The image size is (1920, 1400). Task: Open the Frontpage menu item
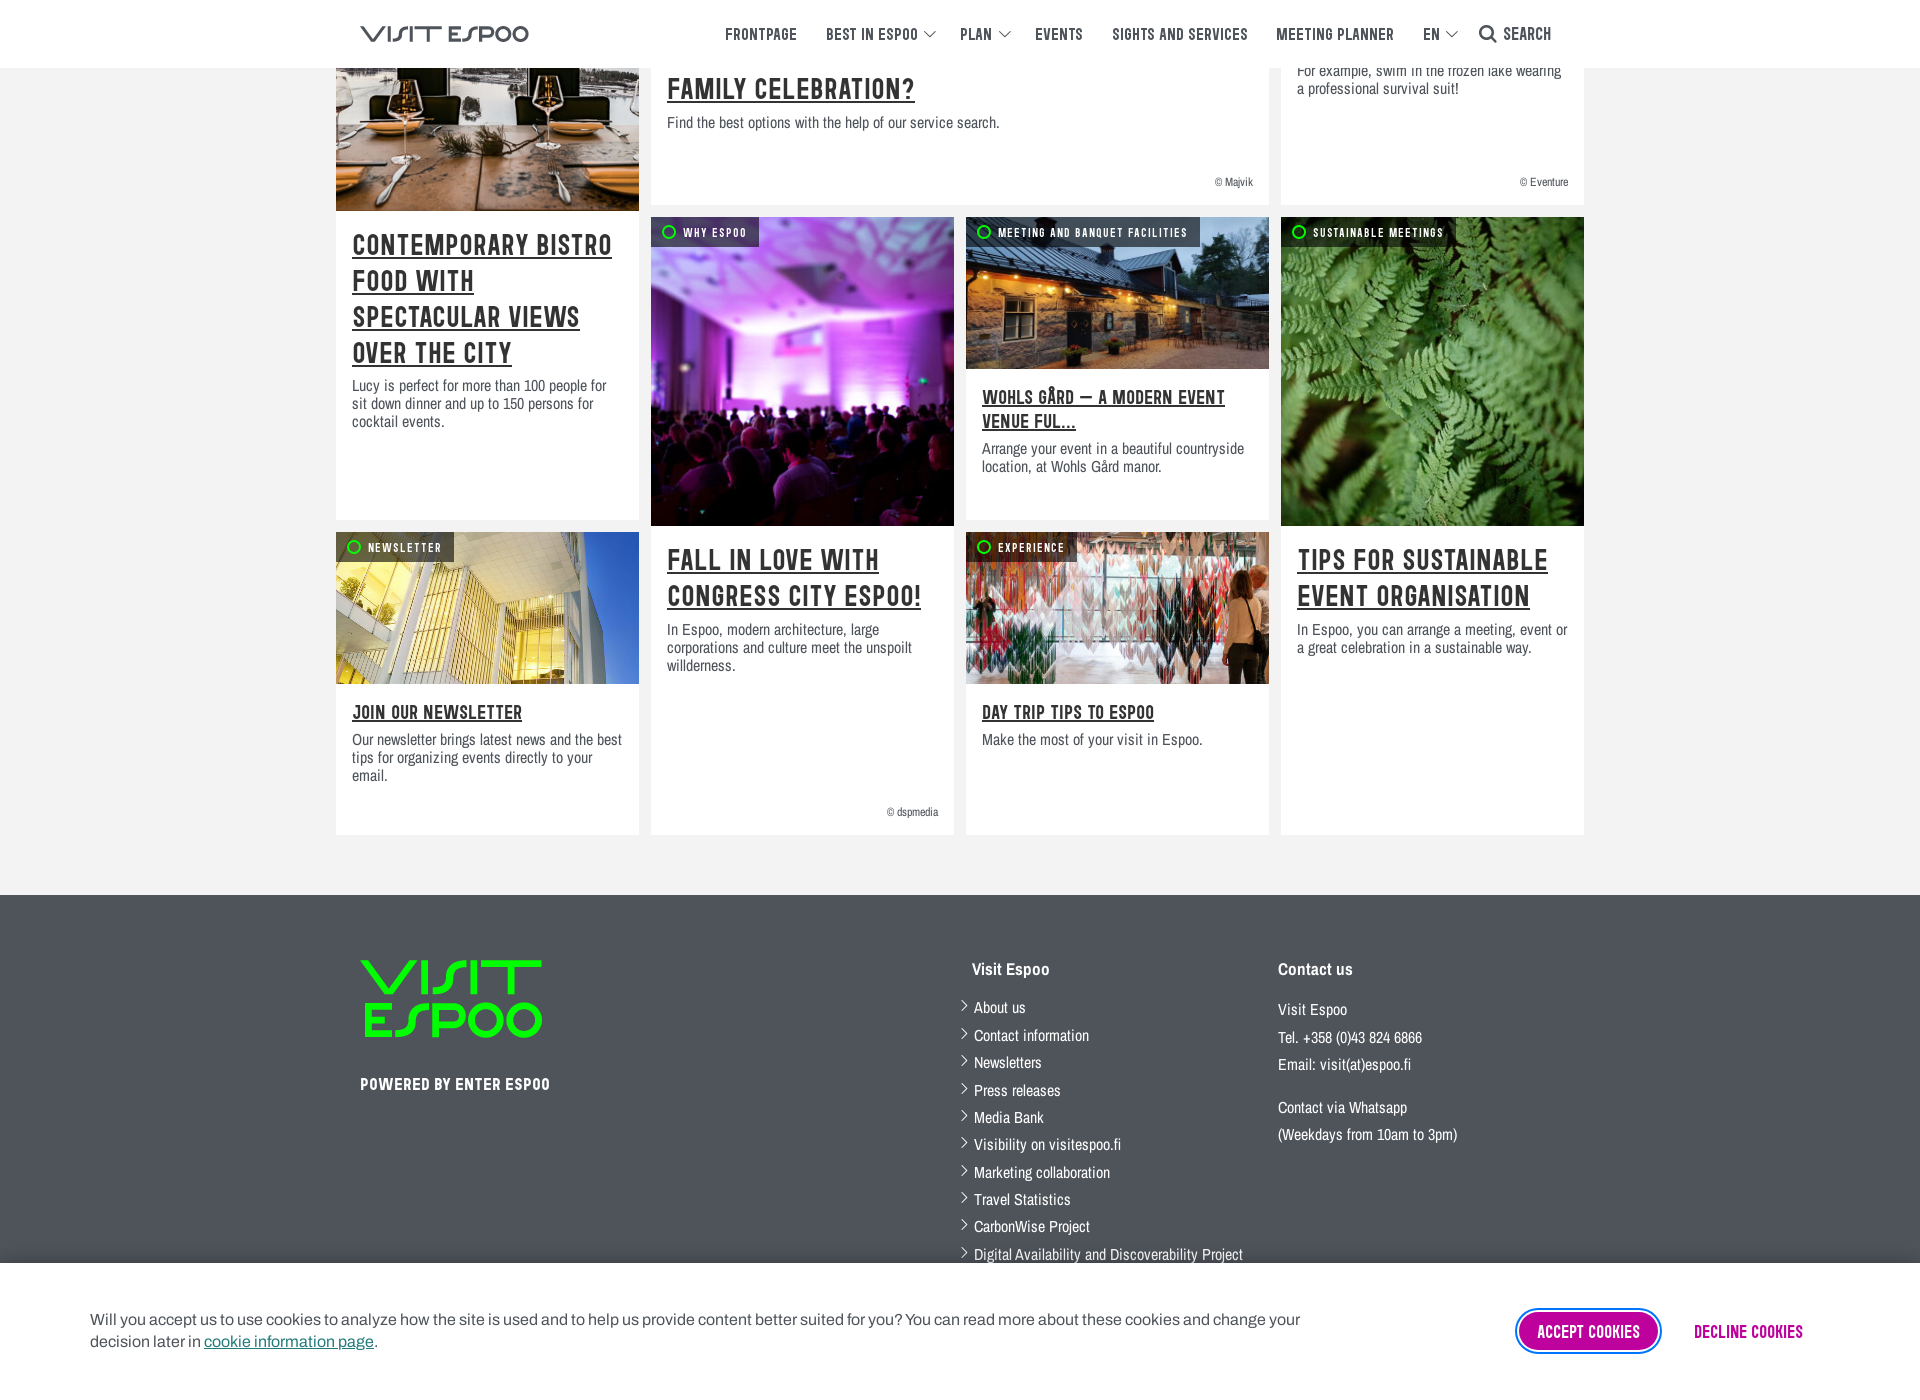[x=760, y=33]
